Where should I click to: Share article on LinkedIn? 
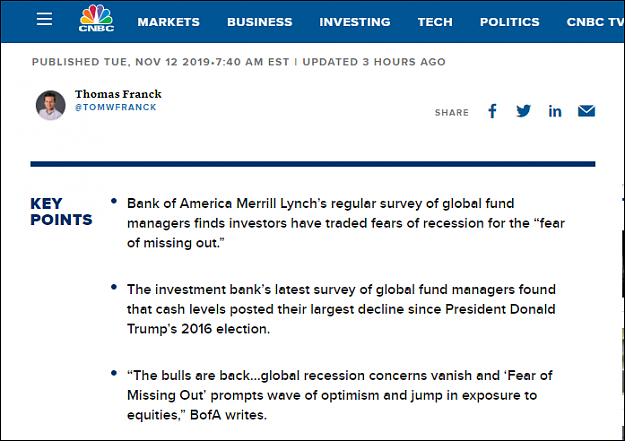coord(555,111)
